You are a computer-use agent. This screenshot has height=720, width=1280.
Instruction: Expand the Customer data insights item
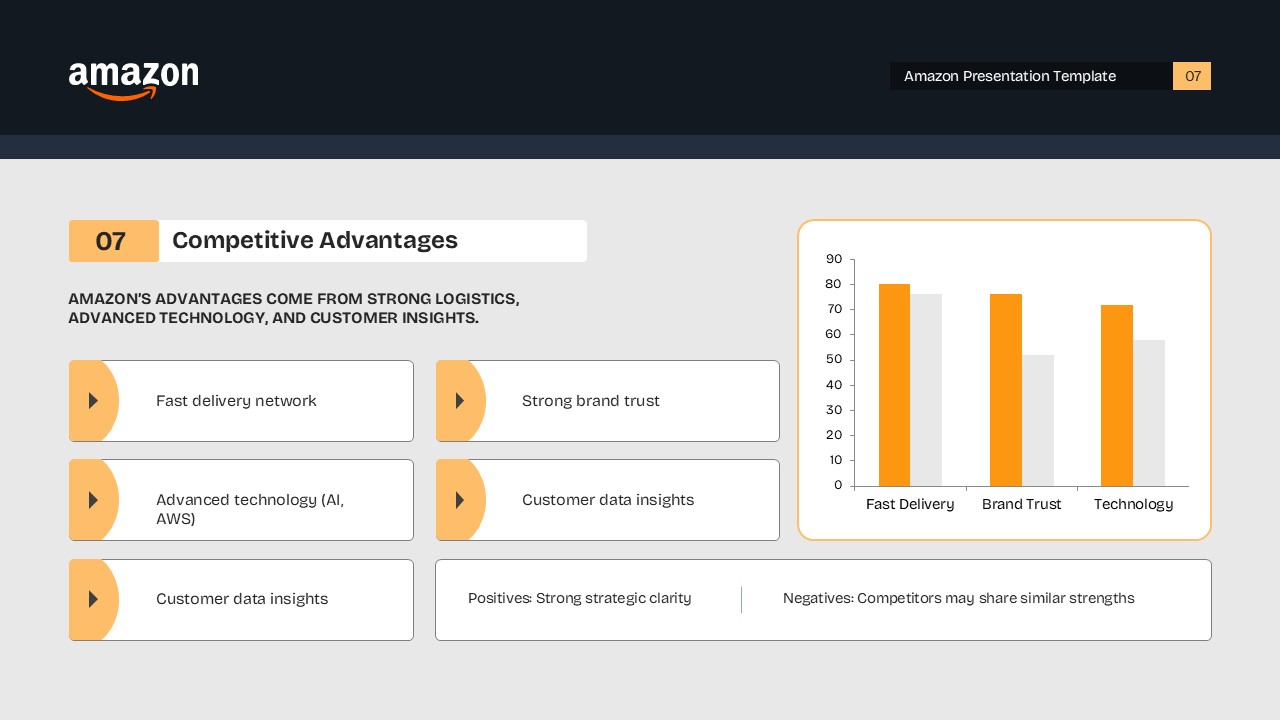point(608,500)
